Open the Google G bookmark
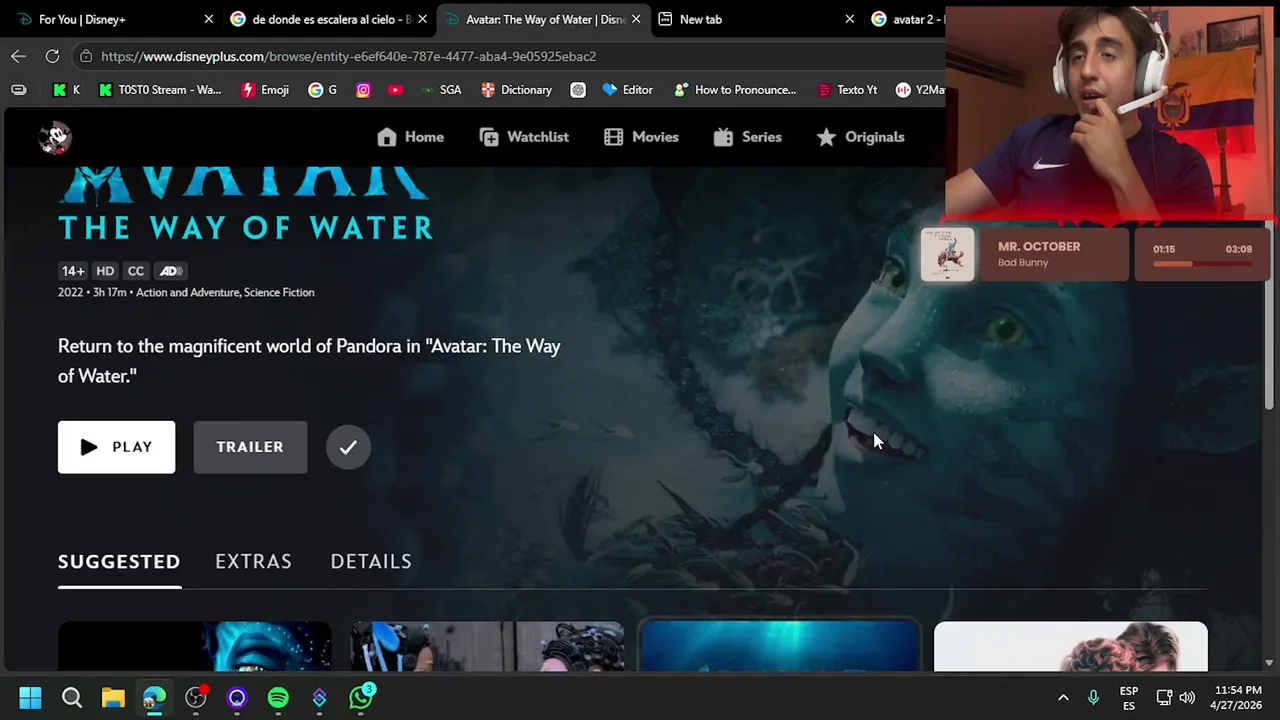This screenshot has width=1280, height=720. point(322,90)
